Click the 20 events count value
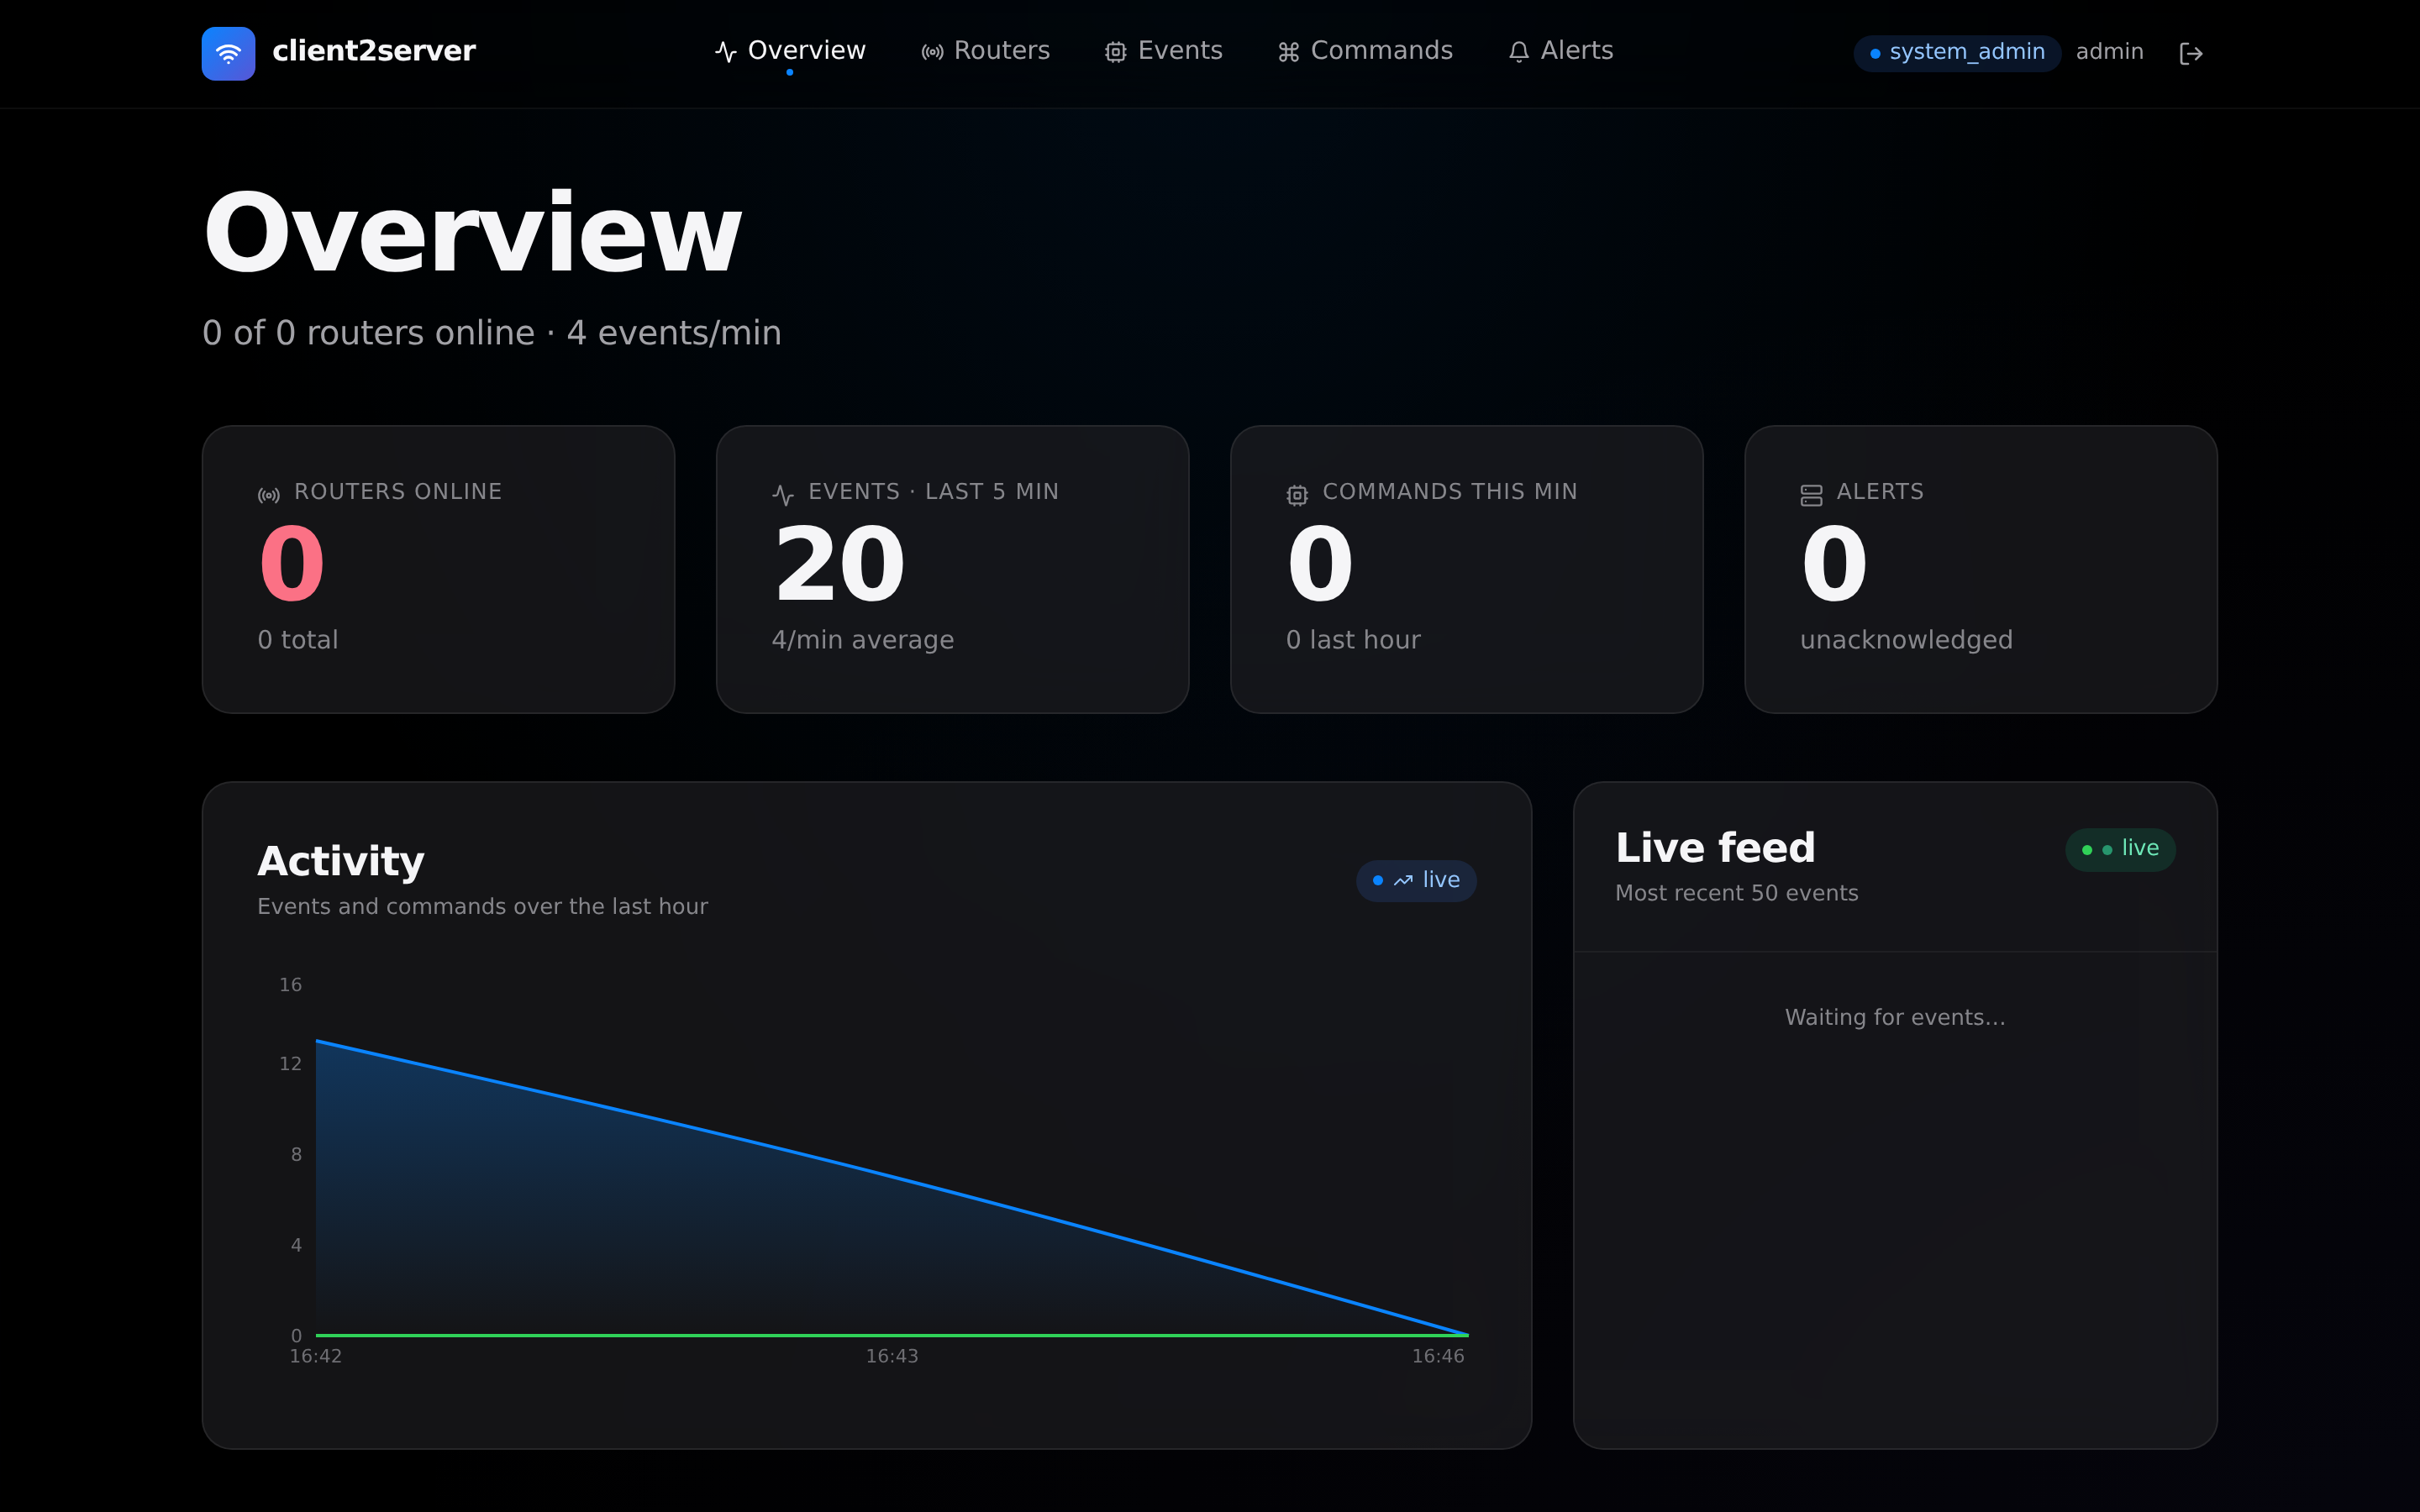The height and width of the screenshot is (1512, 2420). pyautogui.click(x=840, y=565)
